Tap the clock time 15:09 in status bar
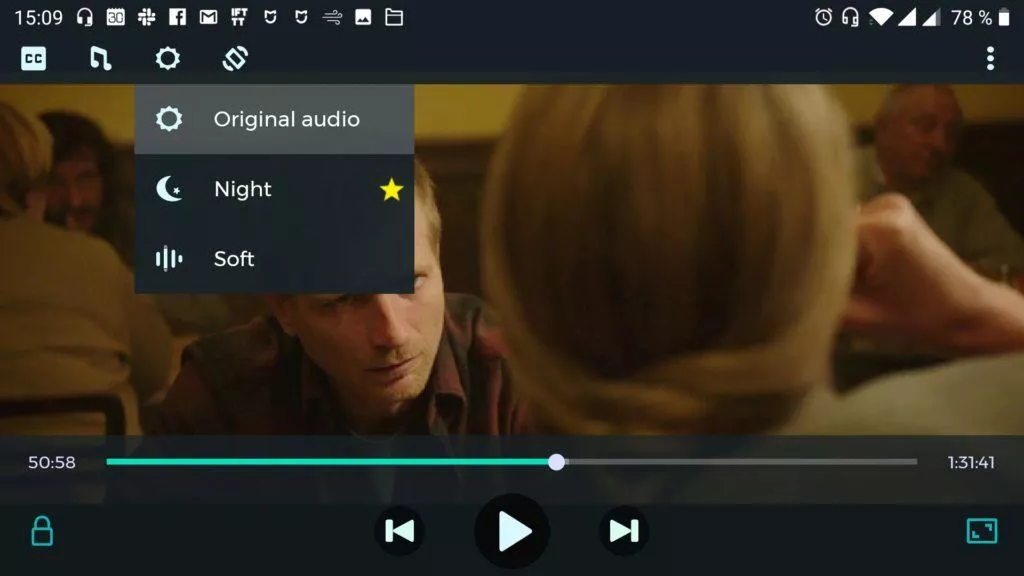 (x=39, y=18)
